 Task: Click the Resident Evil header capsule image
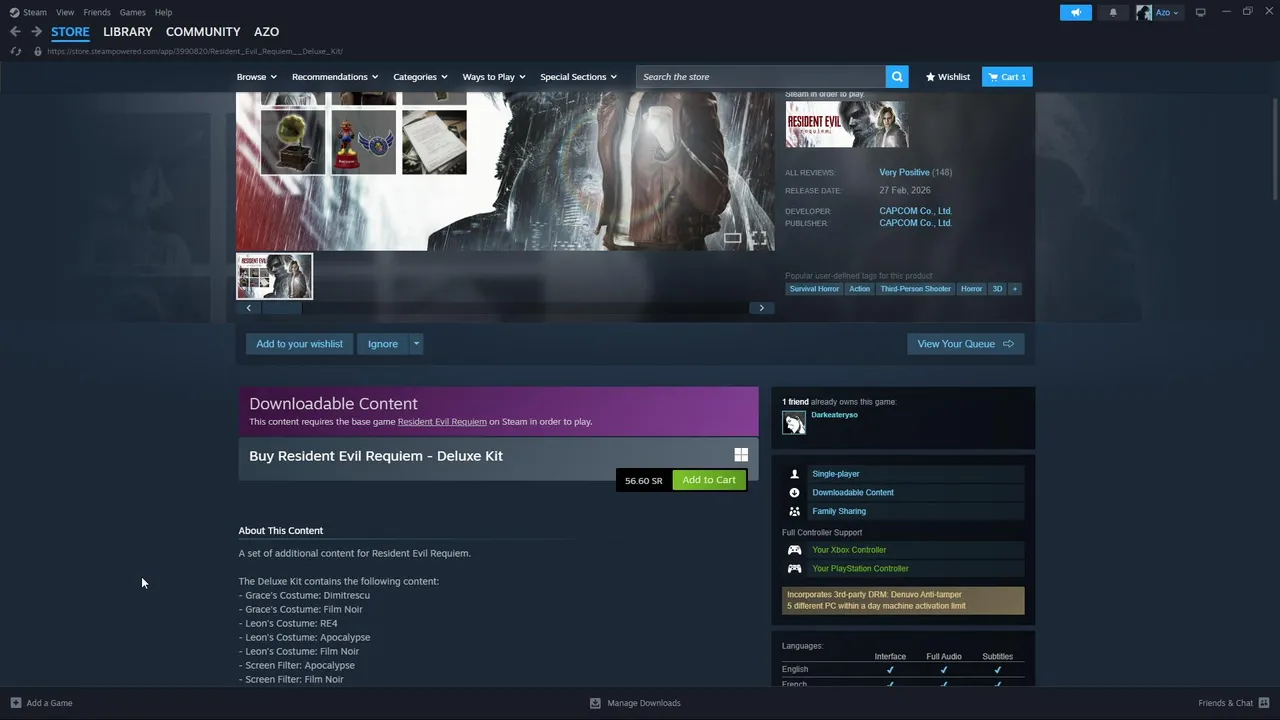(846, 125)
